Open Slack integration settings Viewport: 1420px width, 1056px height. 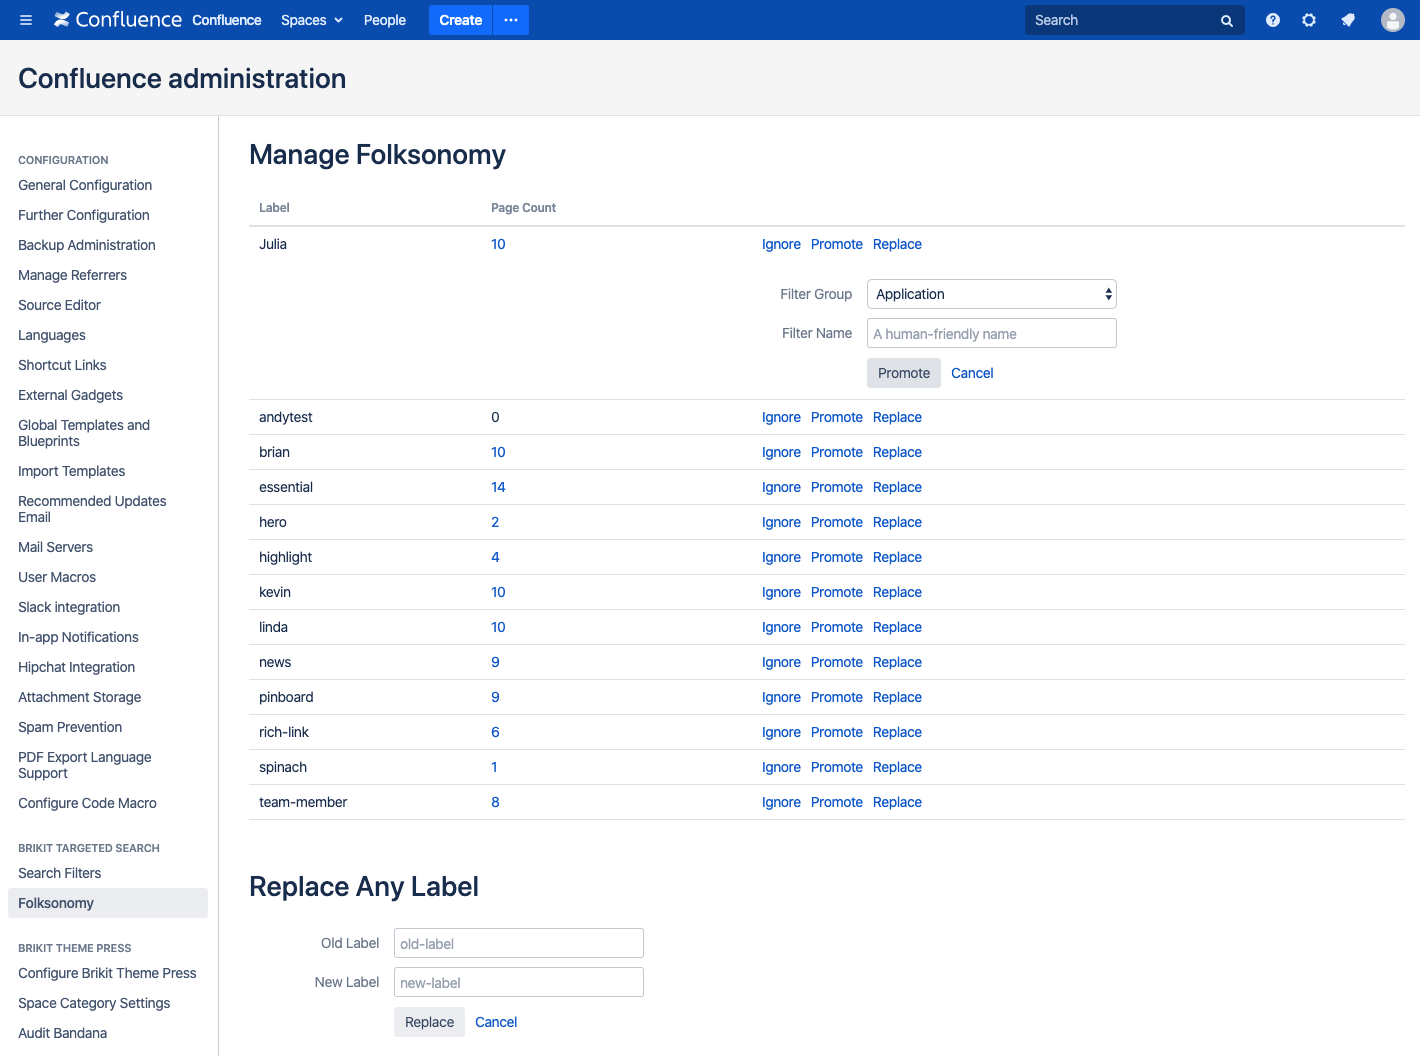69,607
